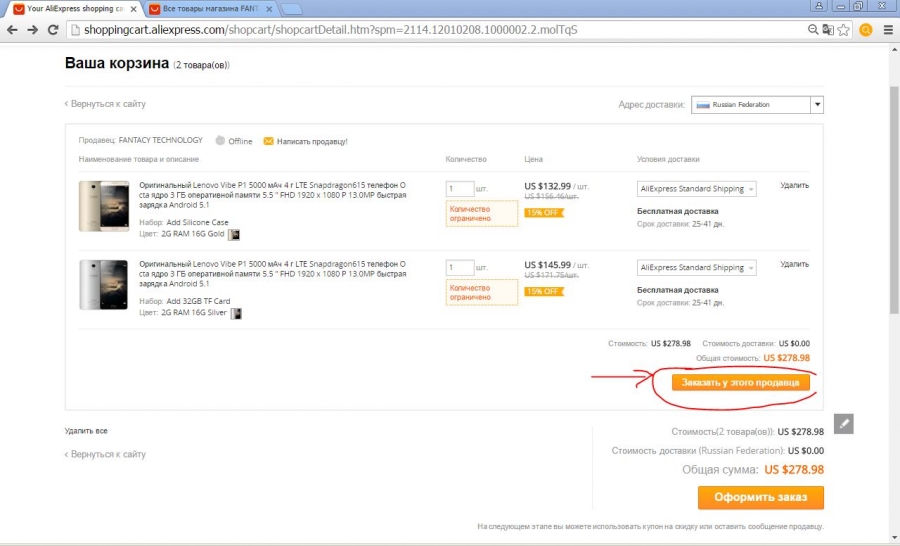The image size is (900, 546).
Task: Click the top Вернуться к сайту link
Action: 105,104
